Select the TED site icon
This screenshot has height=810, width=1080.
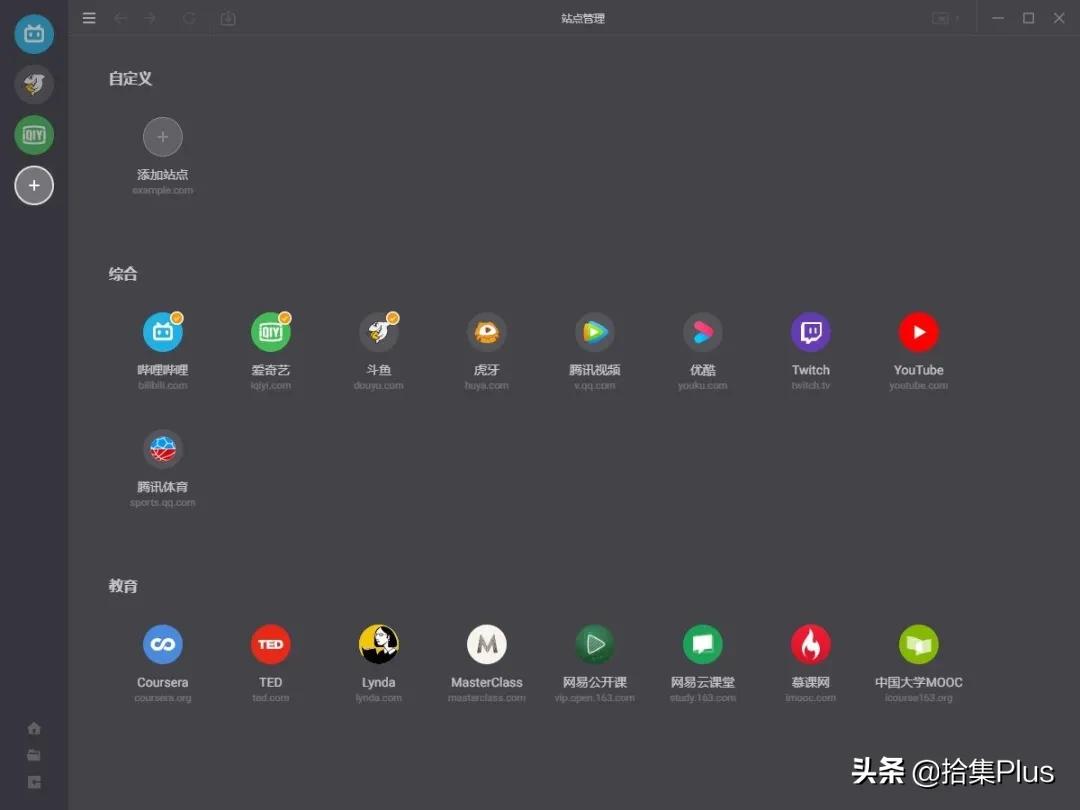tap(271, 644)
